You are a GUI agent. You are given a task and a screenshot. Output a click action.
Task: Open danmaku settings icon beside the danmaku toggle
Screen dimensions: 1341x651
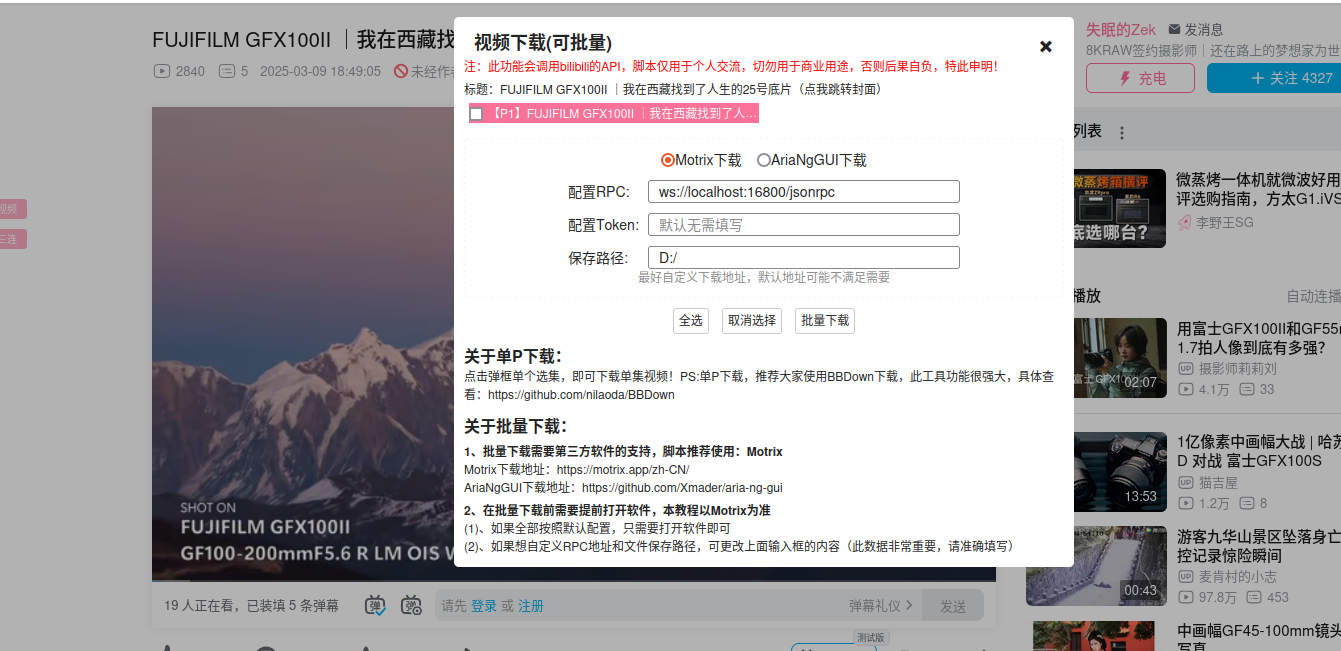pos(411,606)
